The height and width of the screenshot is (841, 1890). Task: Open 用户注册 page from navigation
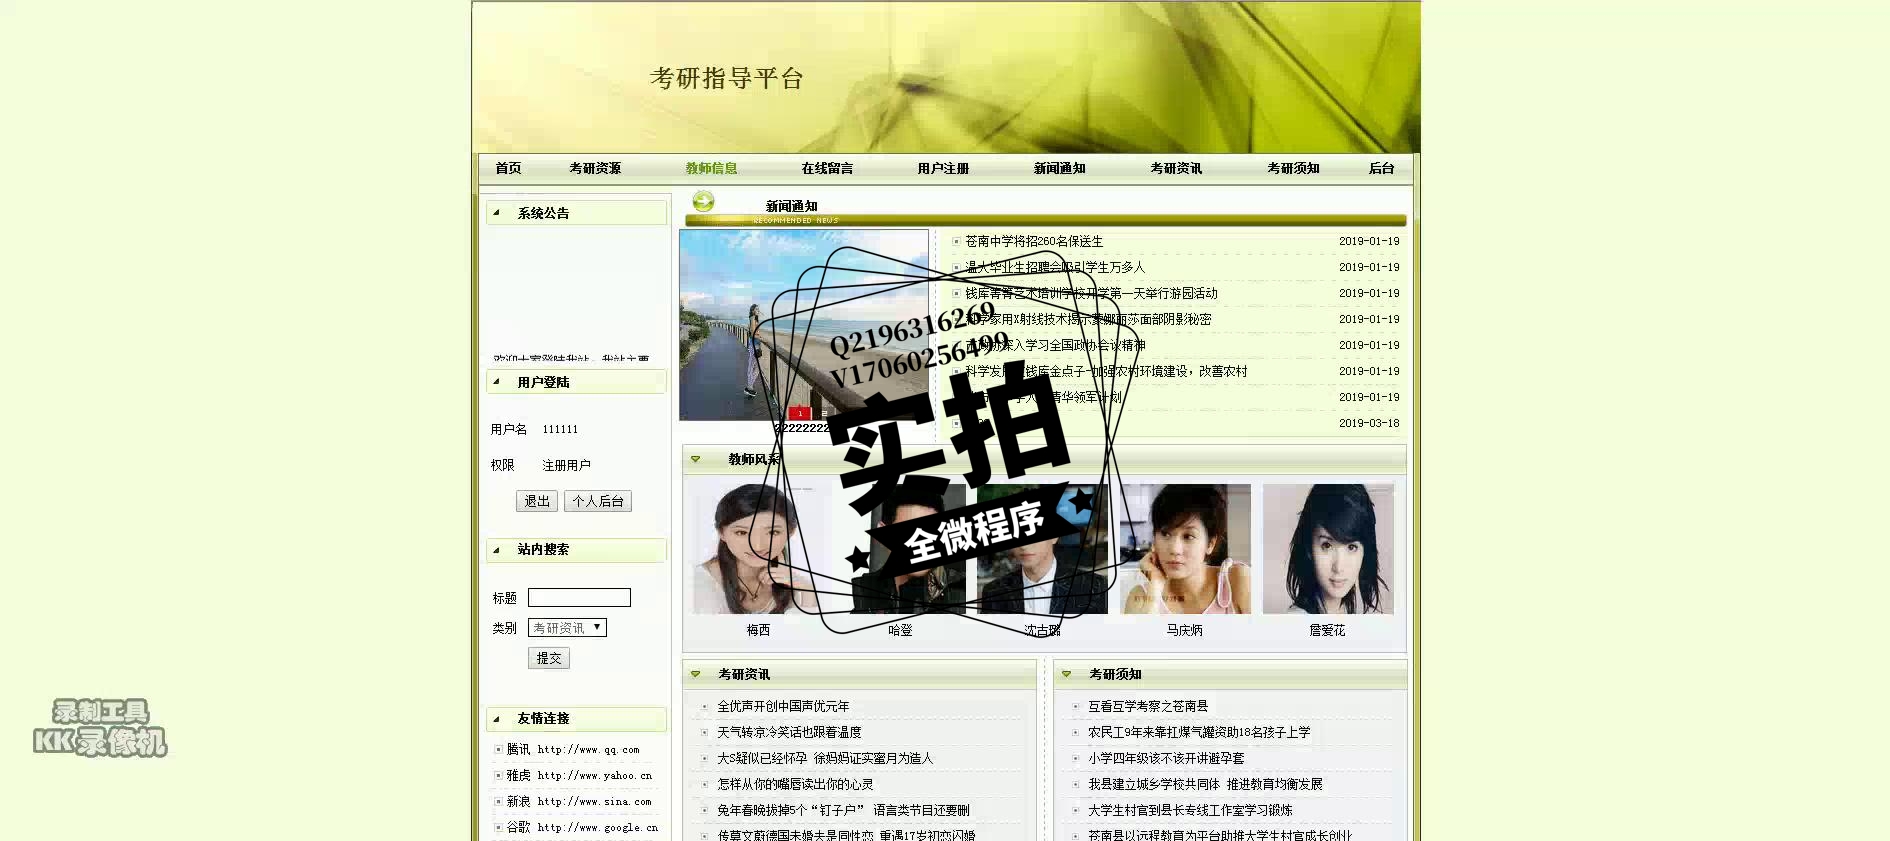point(943,168)
